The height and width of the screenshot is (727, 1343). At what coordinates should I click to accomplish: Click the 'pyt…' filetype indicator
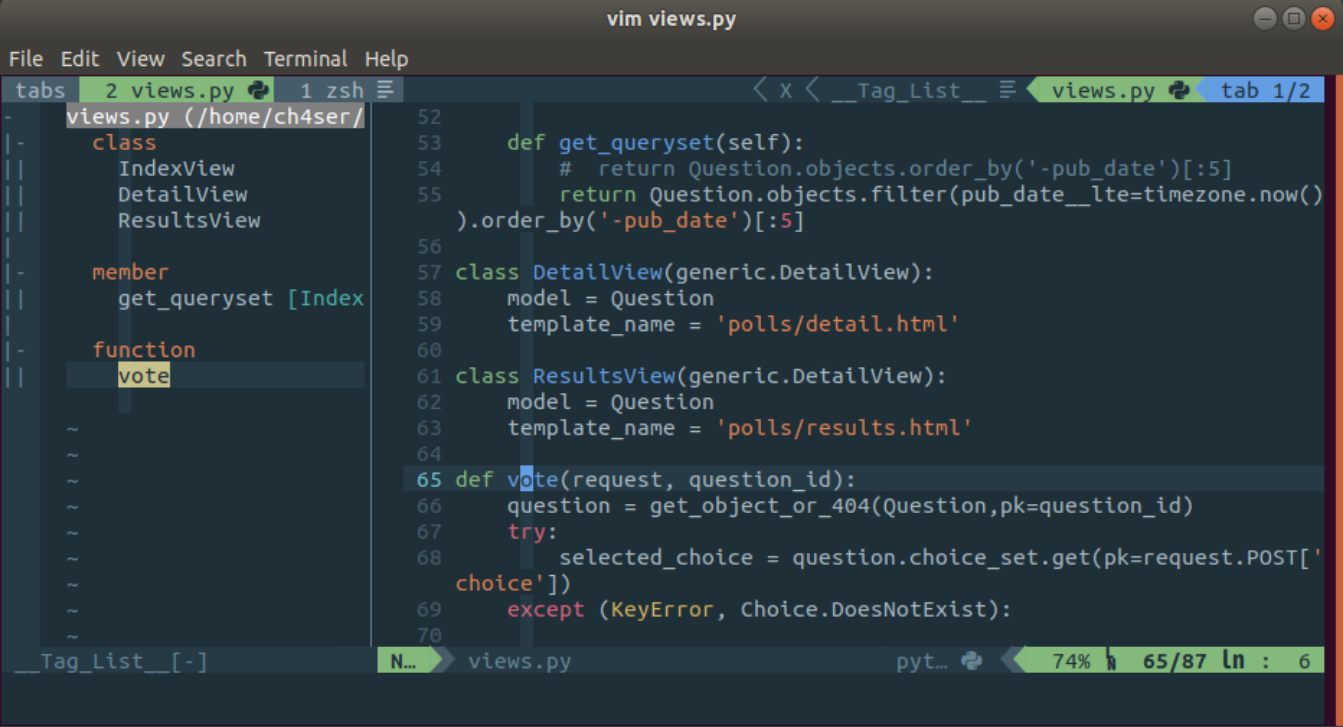click(x=921, y=661)
